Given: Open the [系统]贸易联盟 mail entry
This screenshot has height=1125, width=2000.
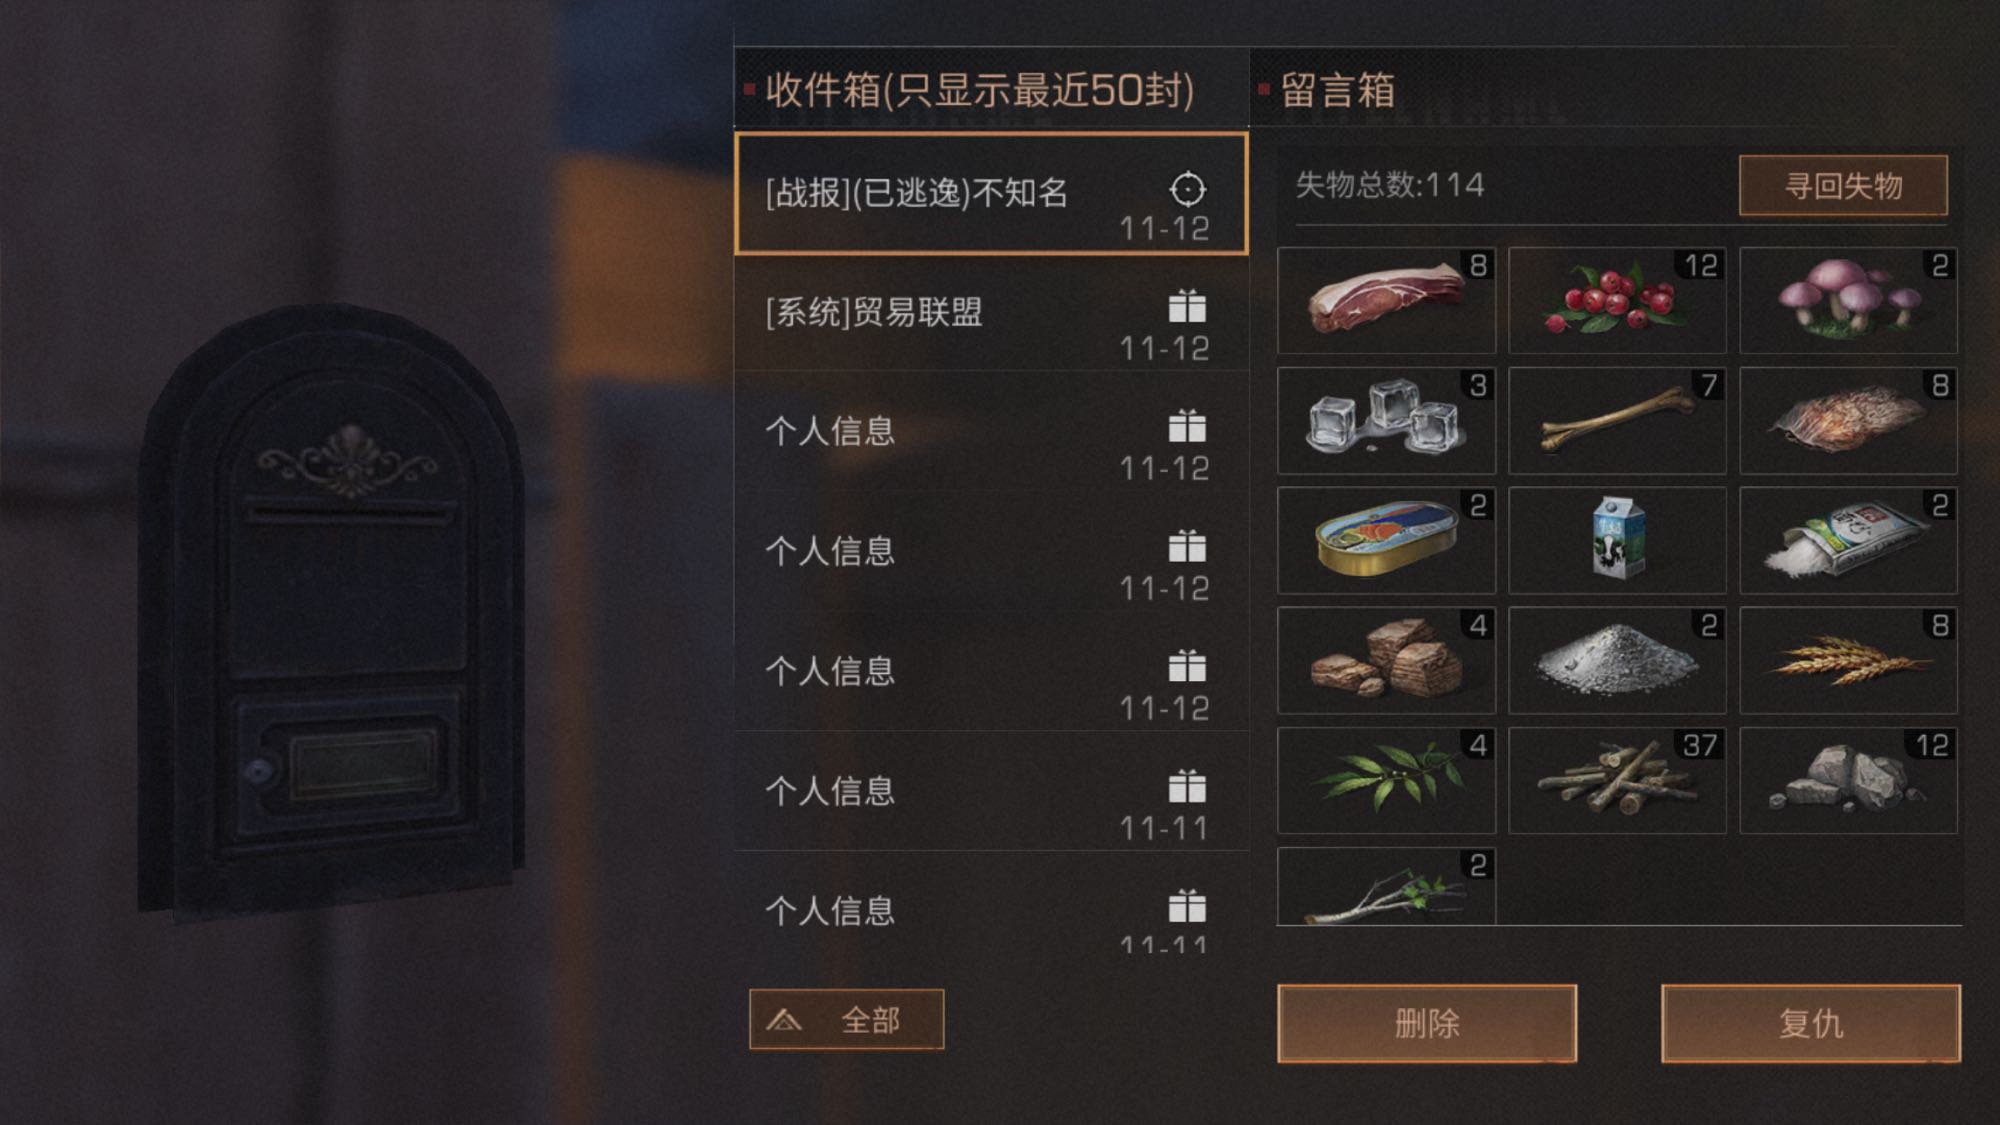Looking at the screenshot, I should [x=991, y=313].
